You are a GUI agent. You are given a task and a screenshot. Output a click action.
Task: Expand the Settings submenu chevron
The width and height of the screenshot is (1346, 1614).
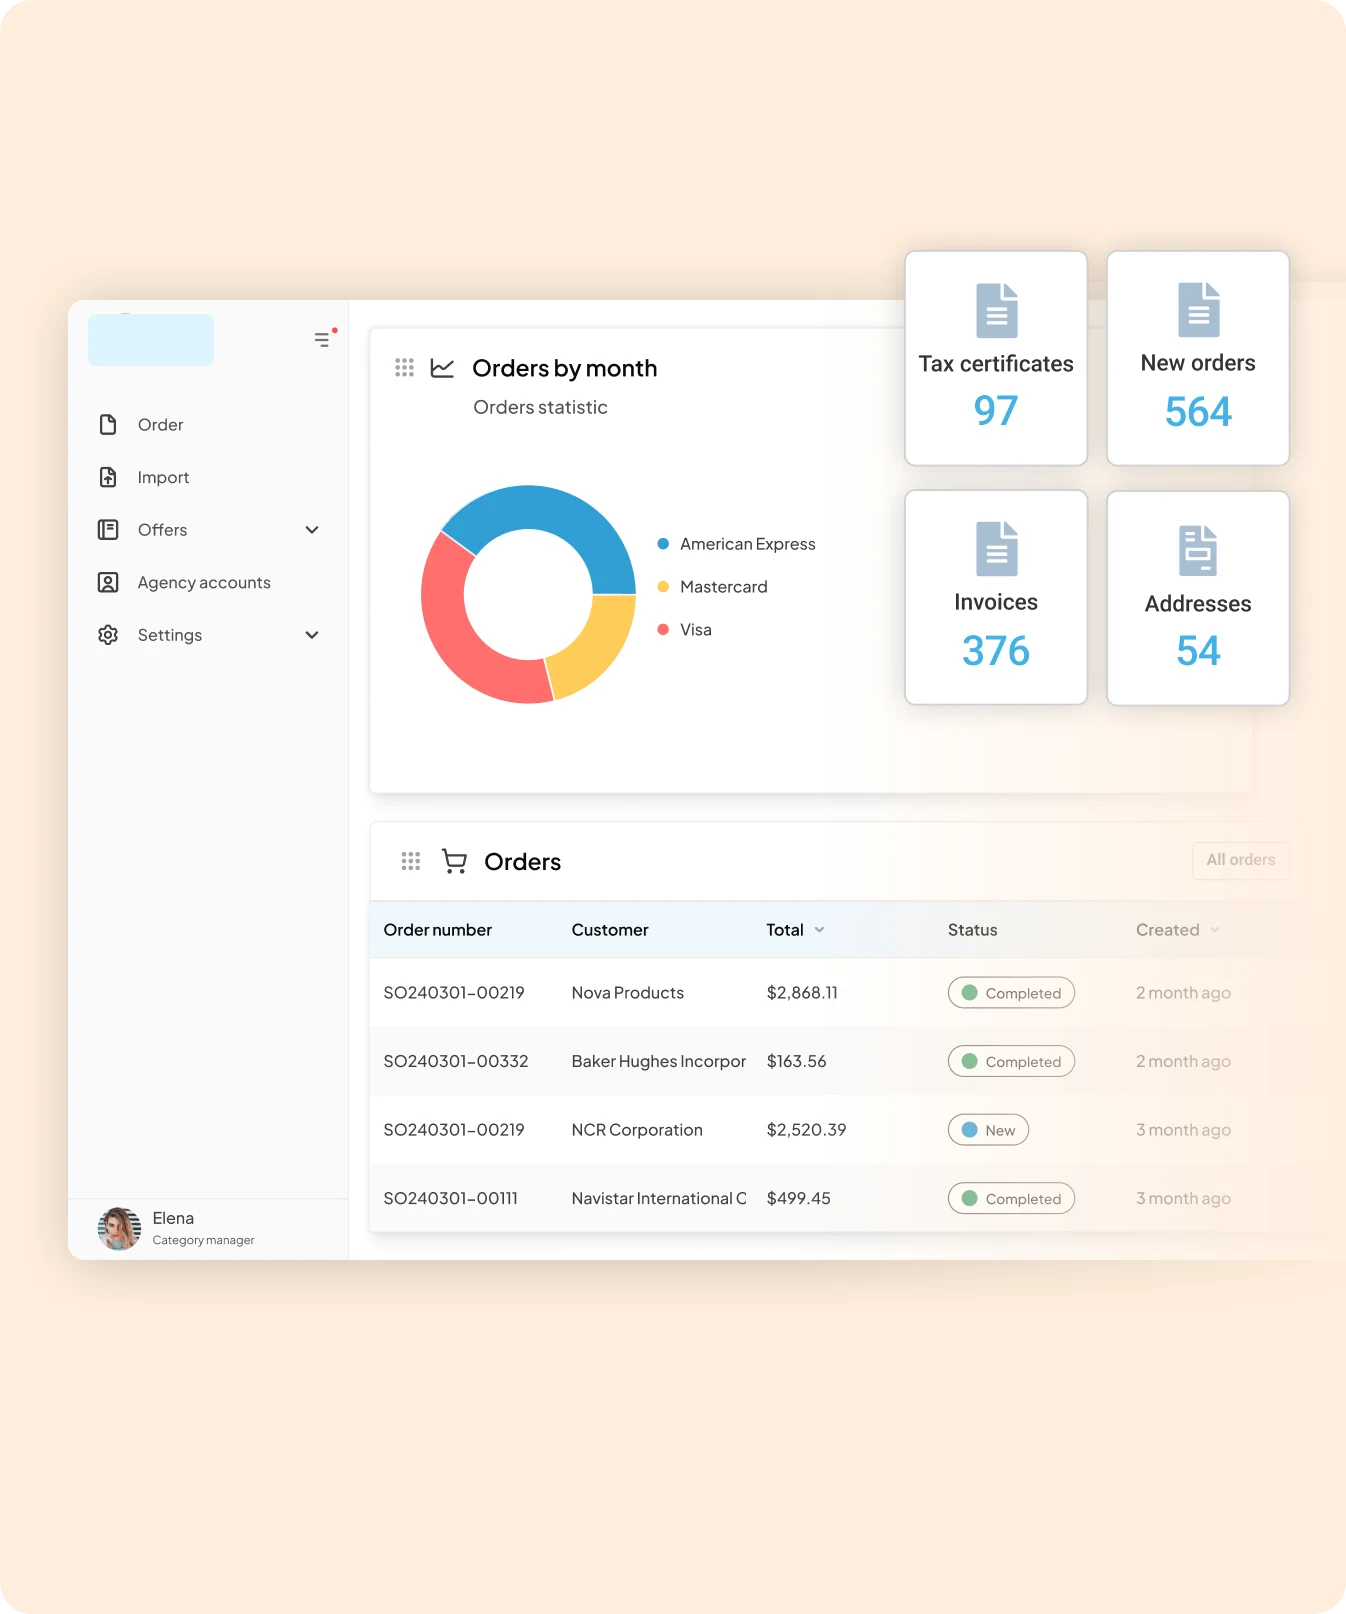(x=312, y=635)
